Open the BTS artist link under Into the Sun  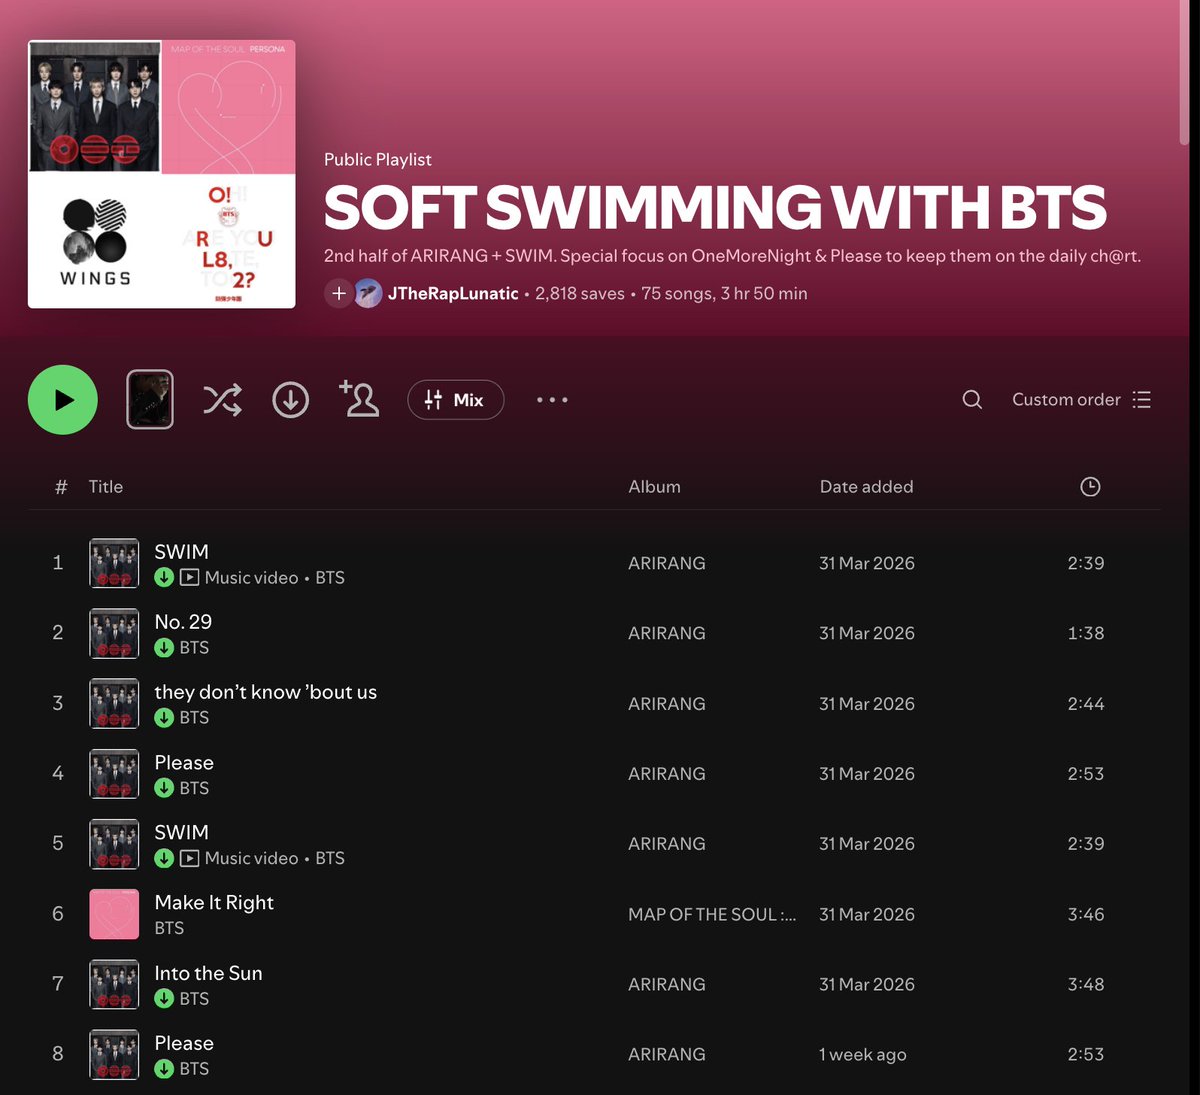(x=194, y=999)
